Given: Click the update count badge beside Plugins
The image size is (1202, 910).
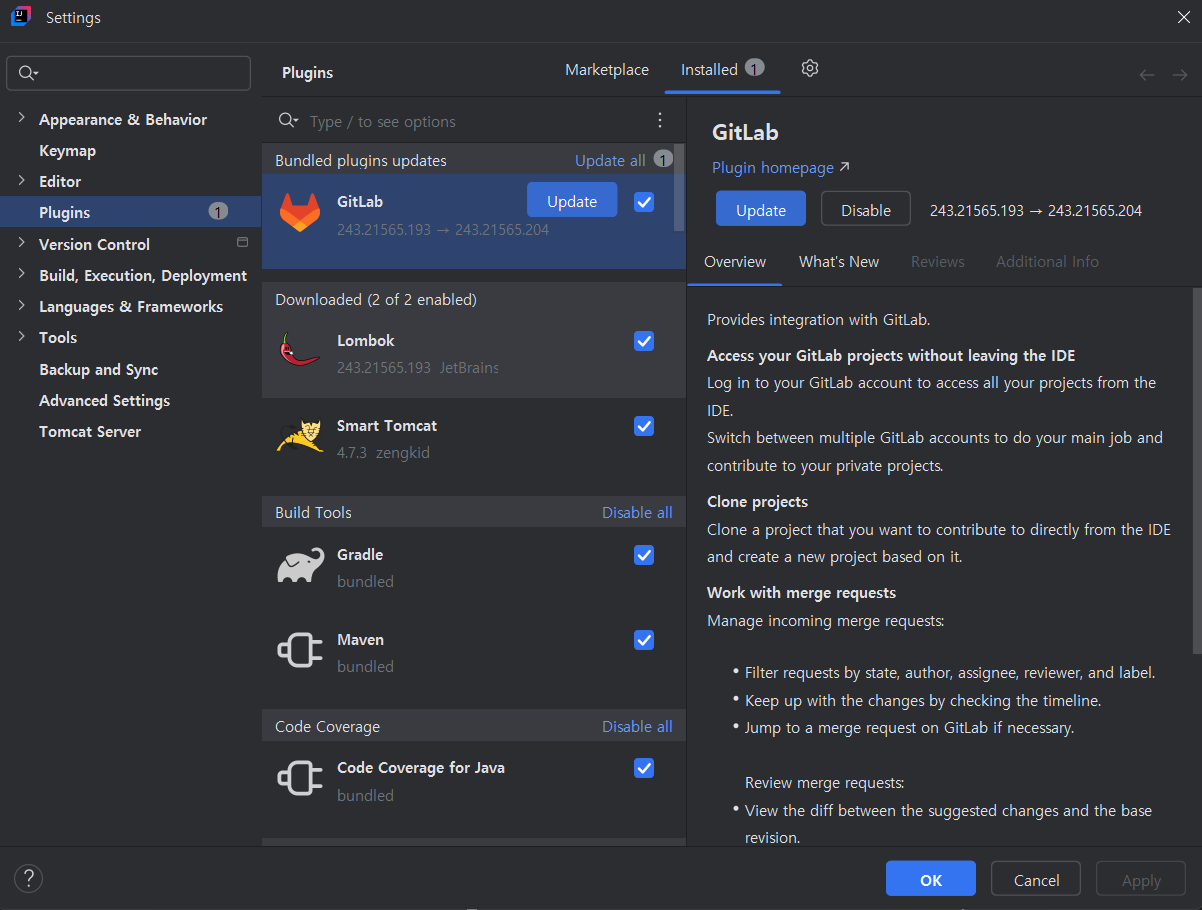Looking at the screenshot, I should point(218,211).
